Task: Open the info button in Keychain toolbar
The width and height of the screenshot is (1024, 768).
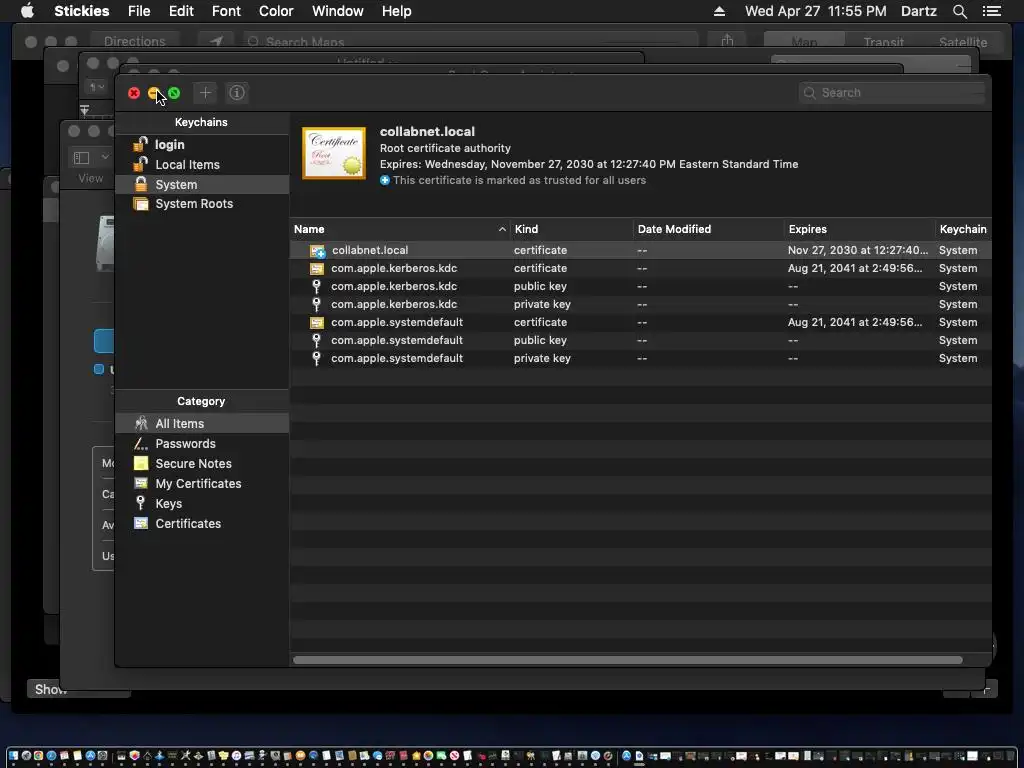Action: (237, 93)
